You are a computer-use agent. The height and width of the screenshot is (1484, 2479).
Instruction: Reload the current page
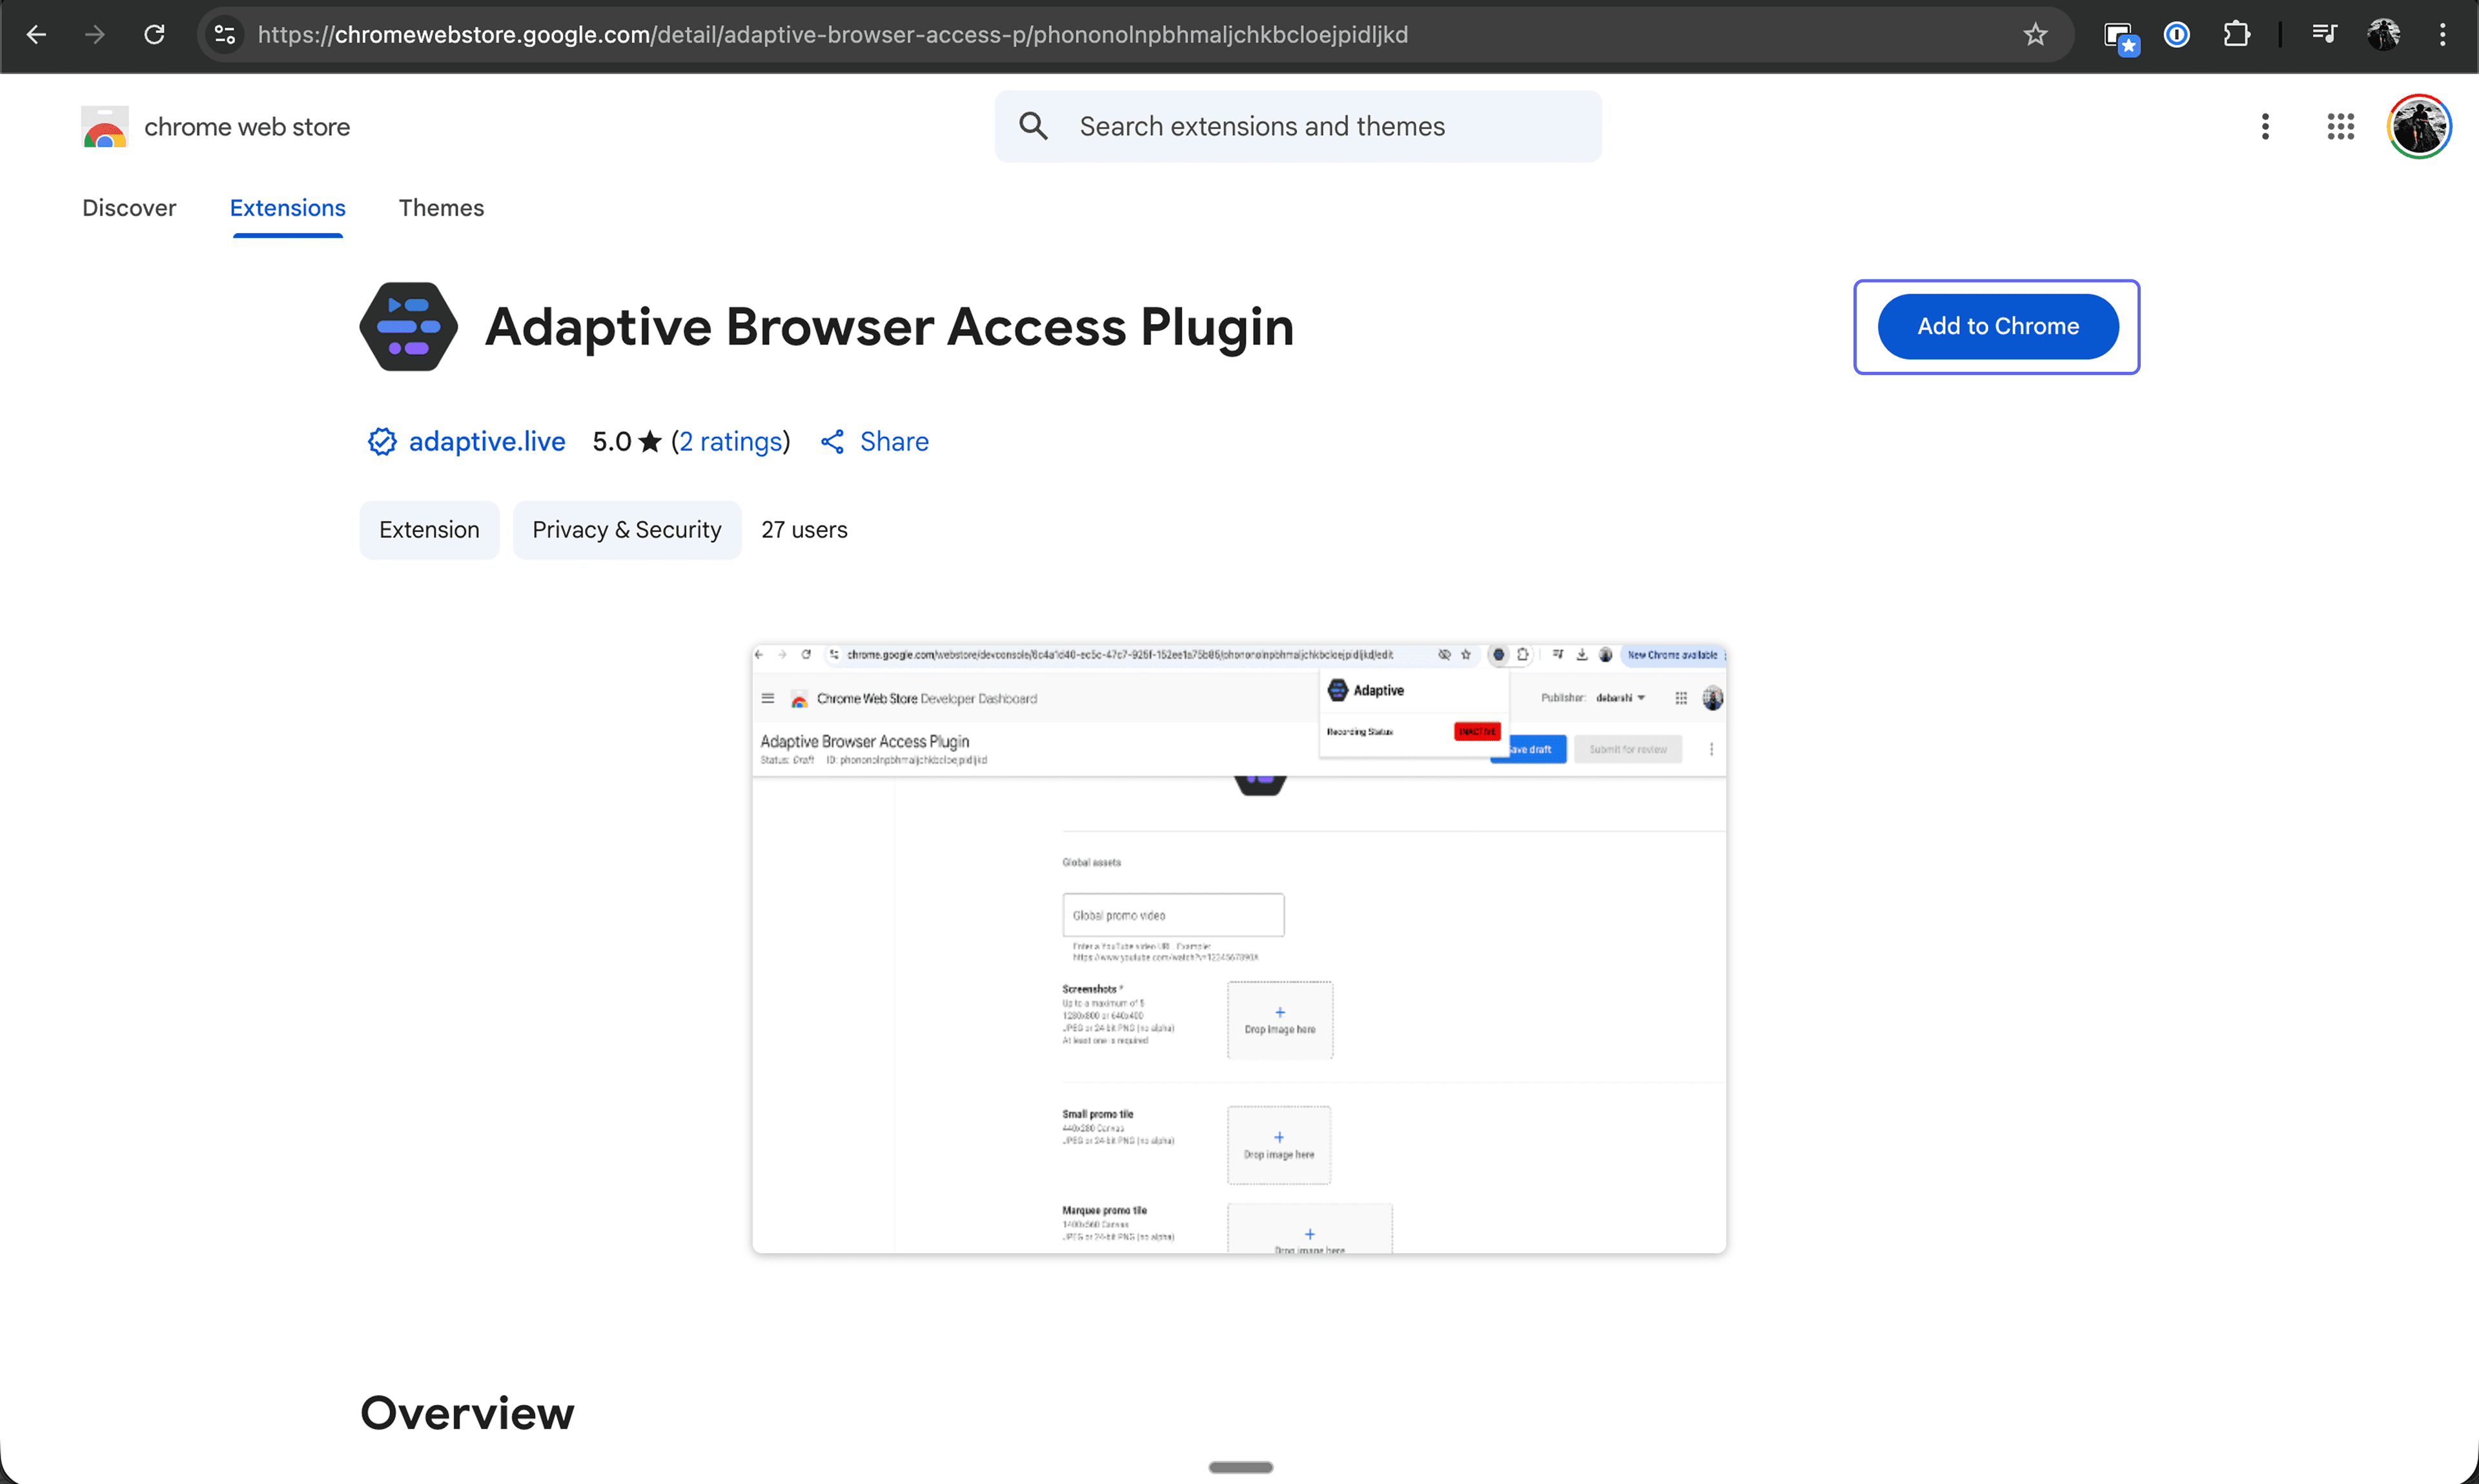(x=154, y=35)
